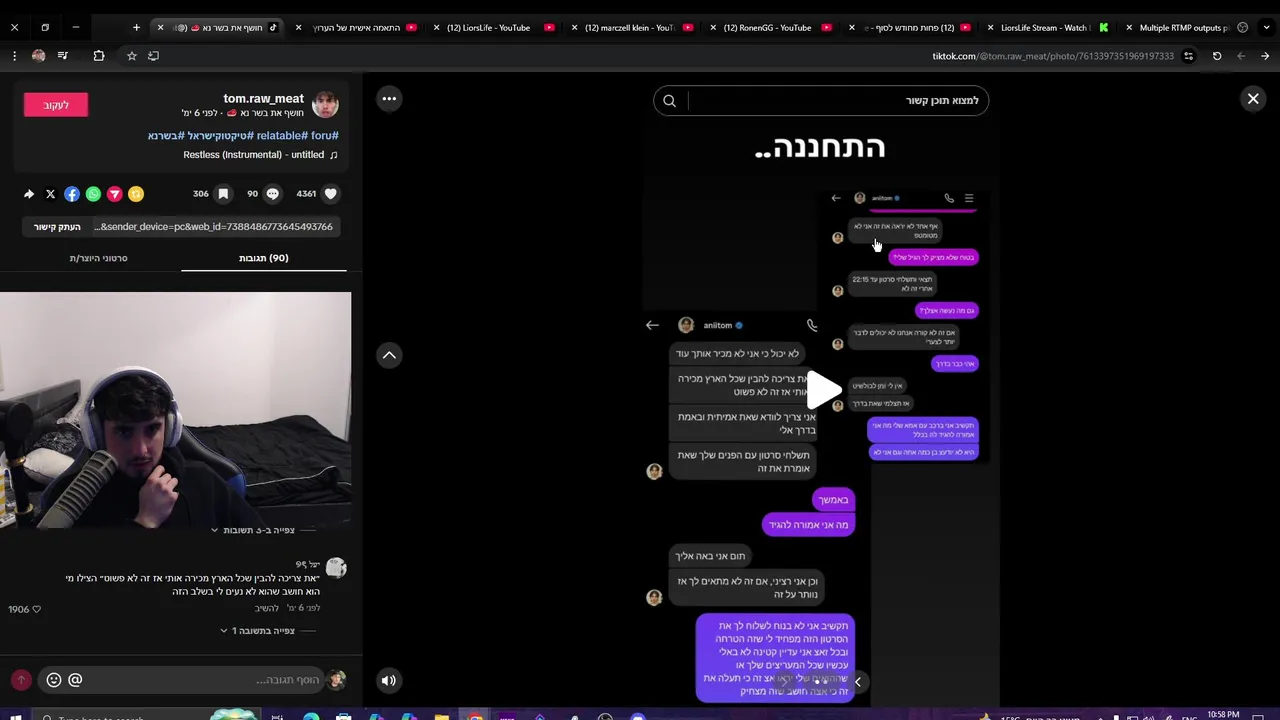The image size is (1280, 720).
Task: Open the #relatable hashtag link
Action: click(x=281, y=135)
